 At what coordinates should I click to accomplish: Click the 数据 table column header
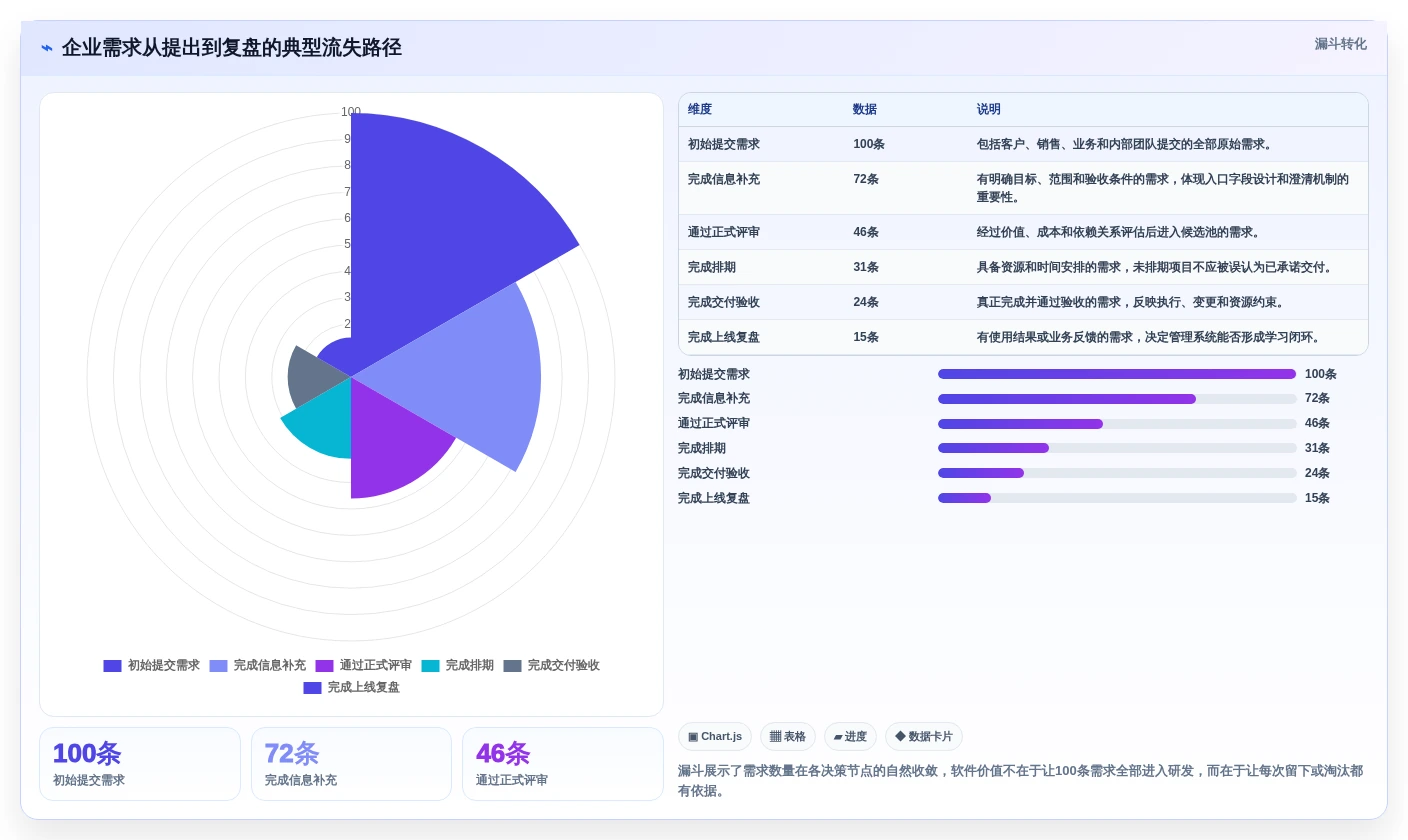pos(865,110)
